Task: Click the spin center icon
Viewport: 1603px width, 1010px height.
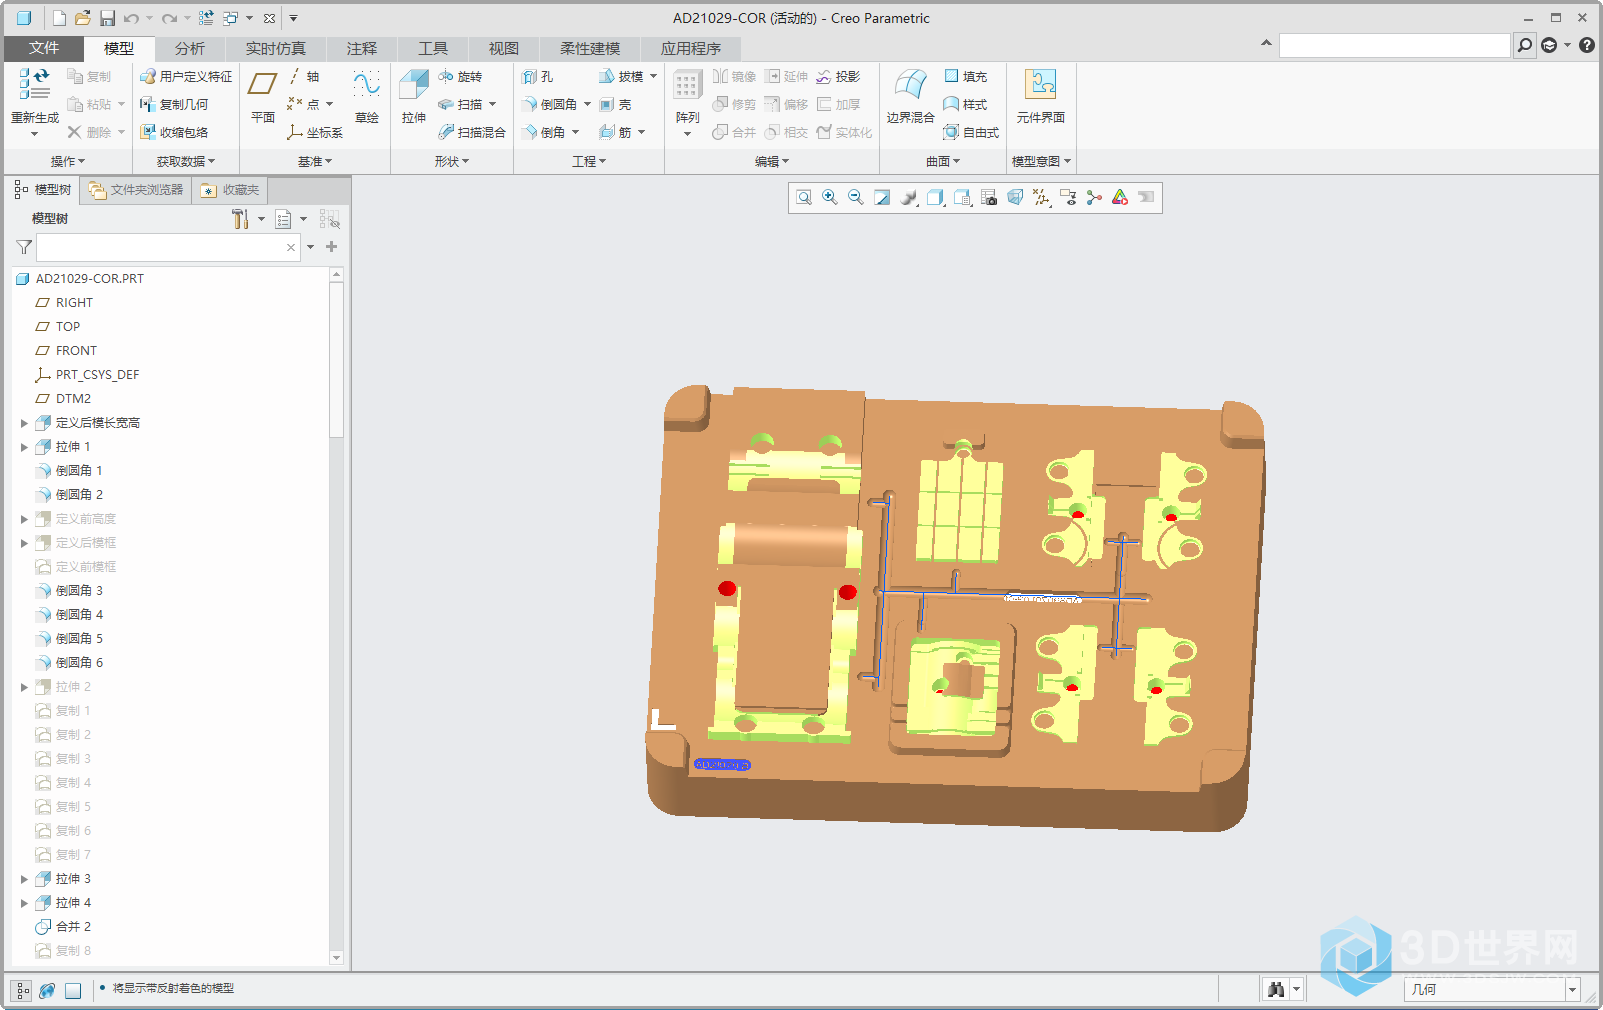Action: click(1094, 198)
